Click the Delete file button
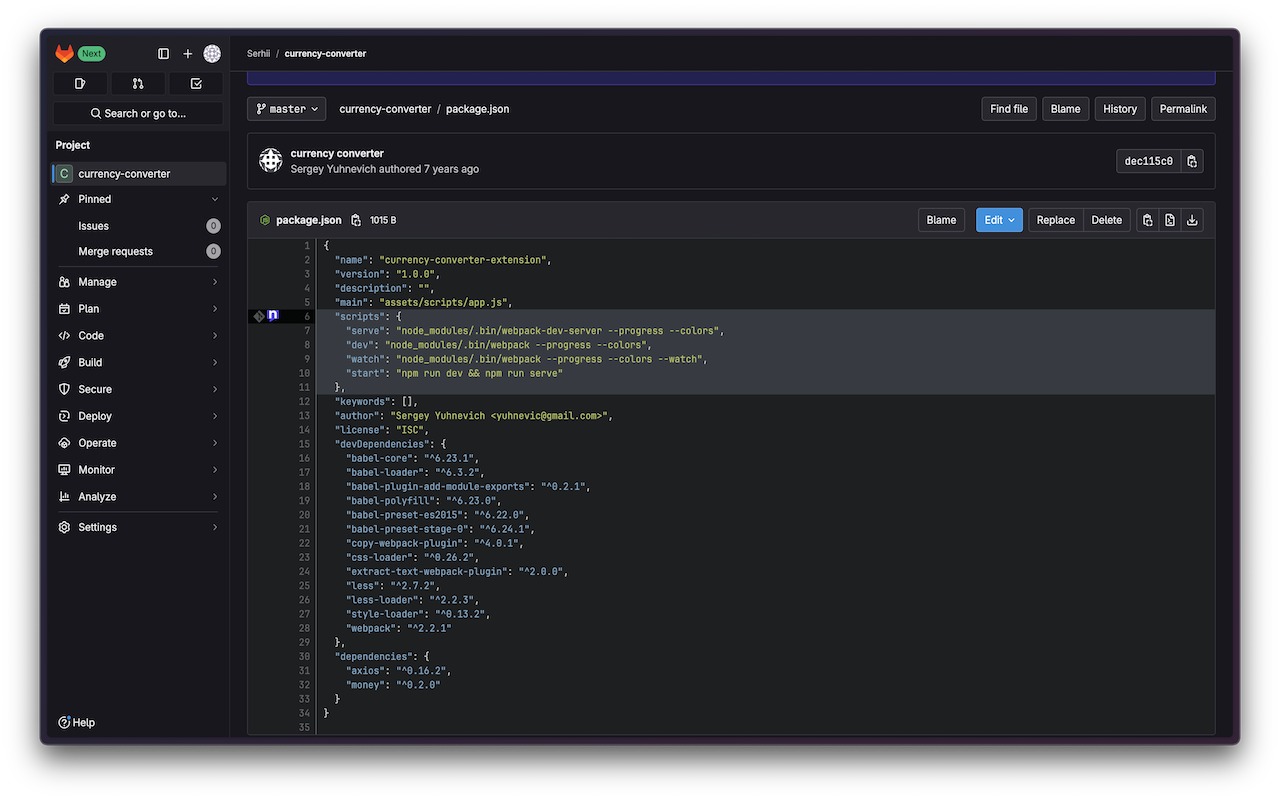Image resolution: width=1280 pixels, height=800 pixels. pos(1107,220)
